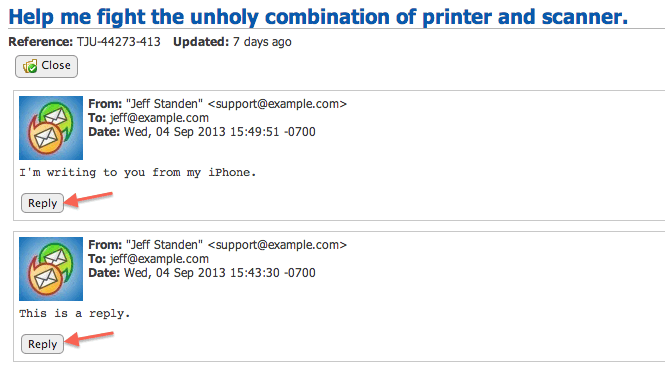Screen dimensions: 665x371
Task: Click the avatar image of the 15:43:30 message
Action: tap(51, 269)
